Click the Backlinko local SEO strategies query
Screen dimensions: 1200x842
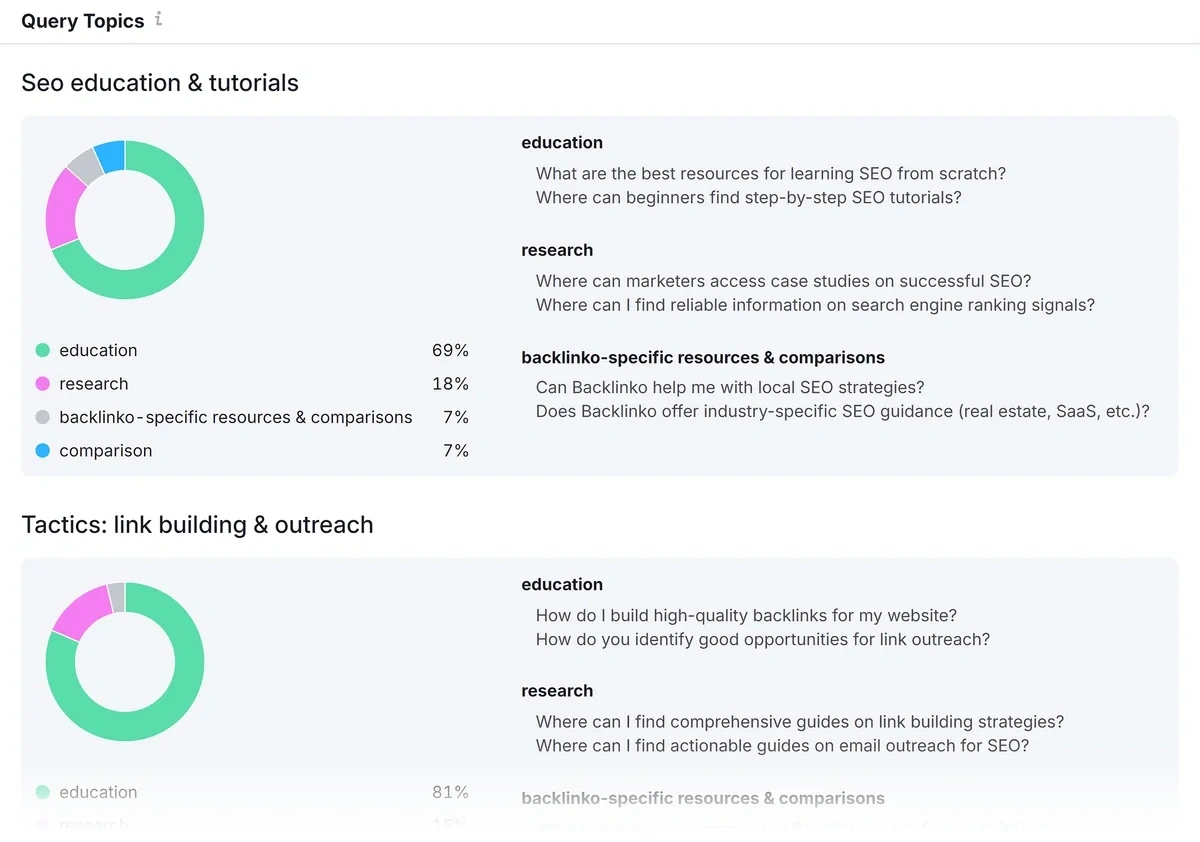[730, 387]
